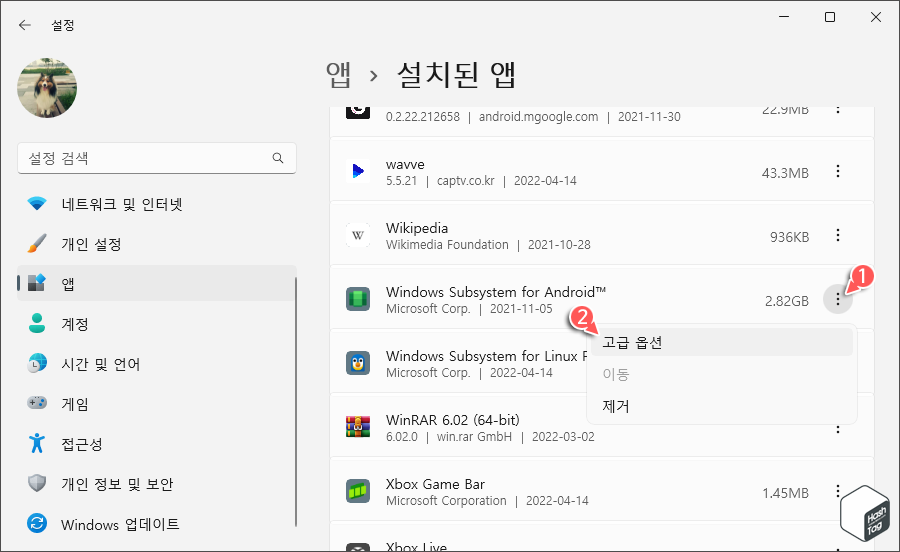Click the Windows update sync icon
The width and height of the screenshot is (900, 552).
point(37,523)
